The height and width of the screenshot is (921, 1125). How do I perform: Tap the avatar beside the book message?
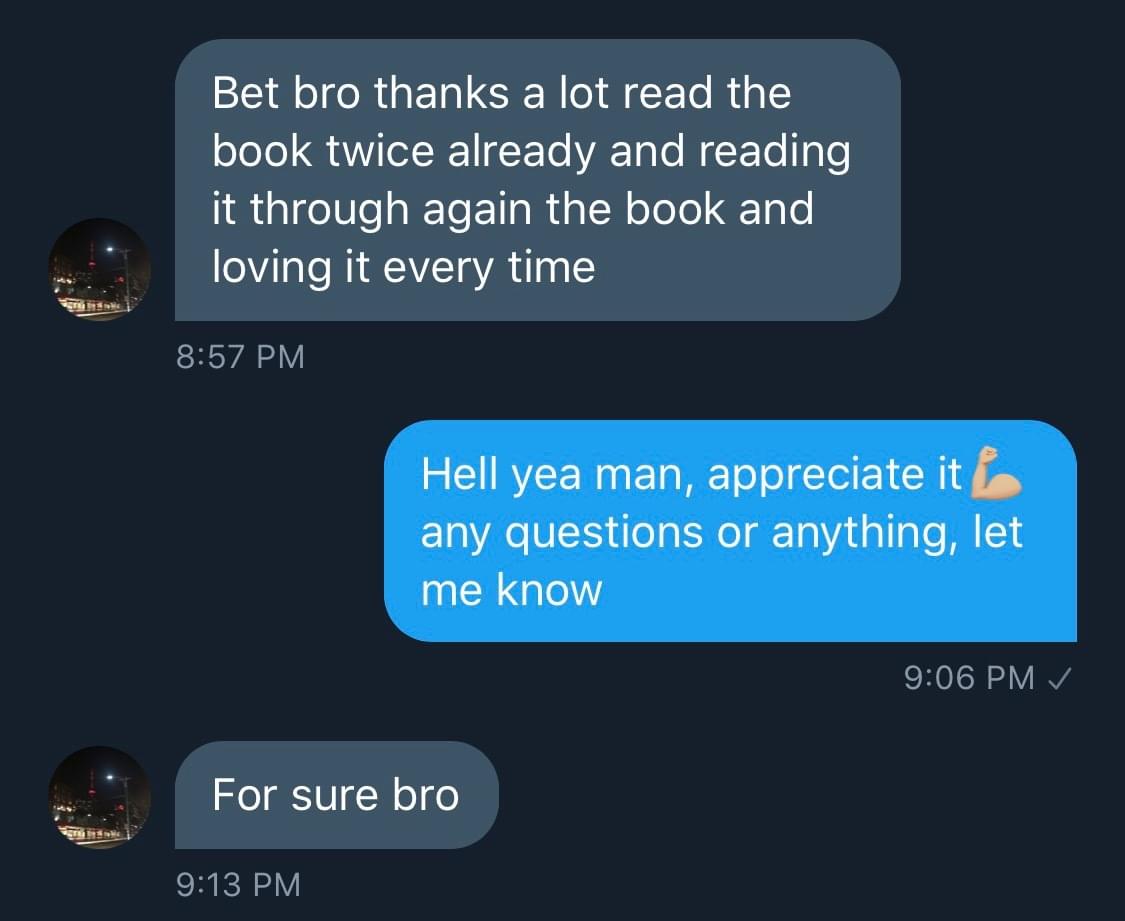coord(99,269)
